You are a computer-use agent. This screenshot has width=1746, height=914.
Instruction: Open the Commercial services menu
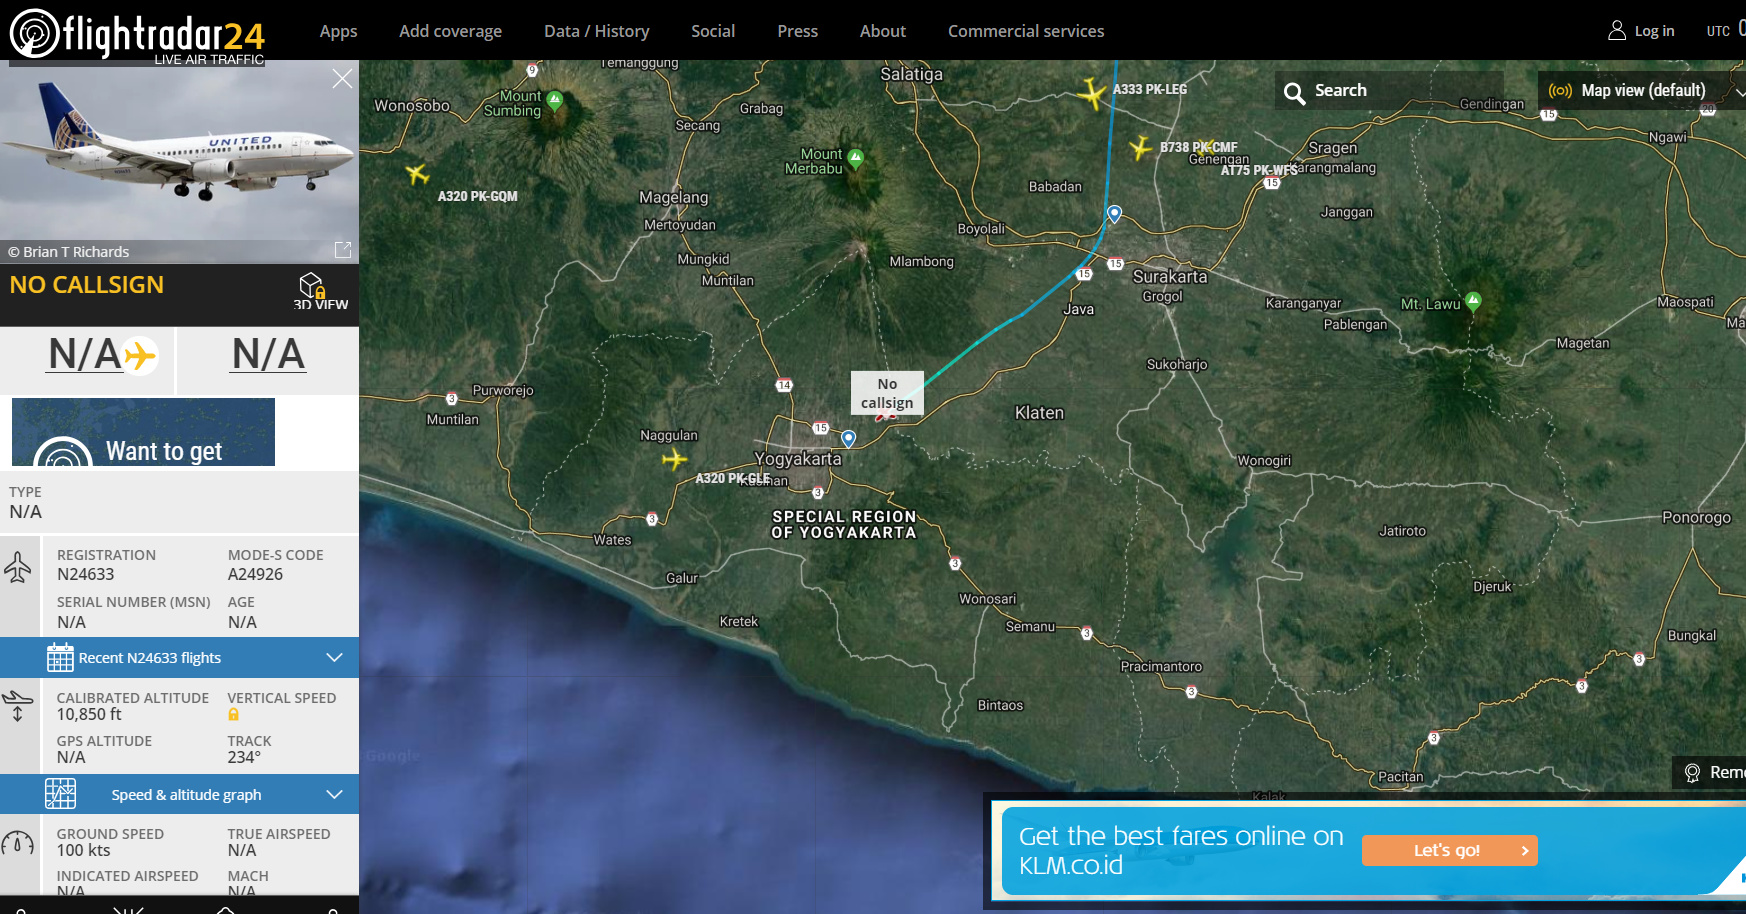click(x=1026, y=31)
